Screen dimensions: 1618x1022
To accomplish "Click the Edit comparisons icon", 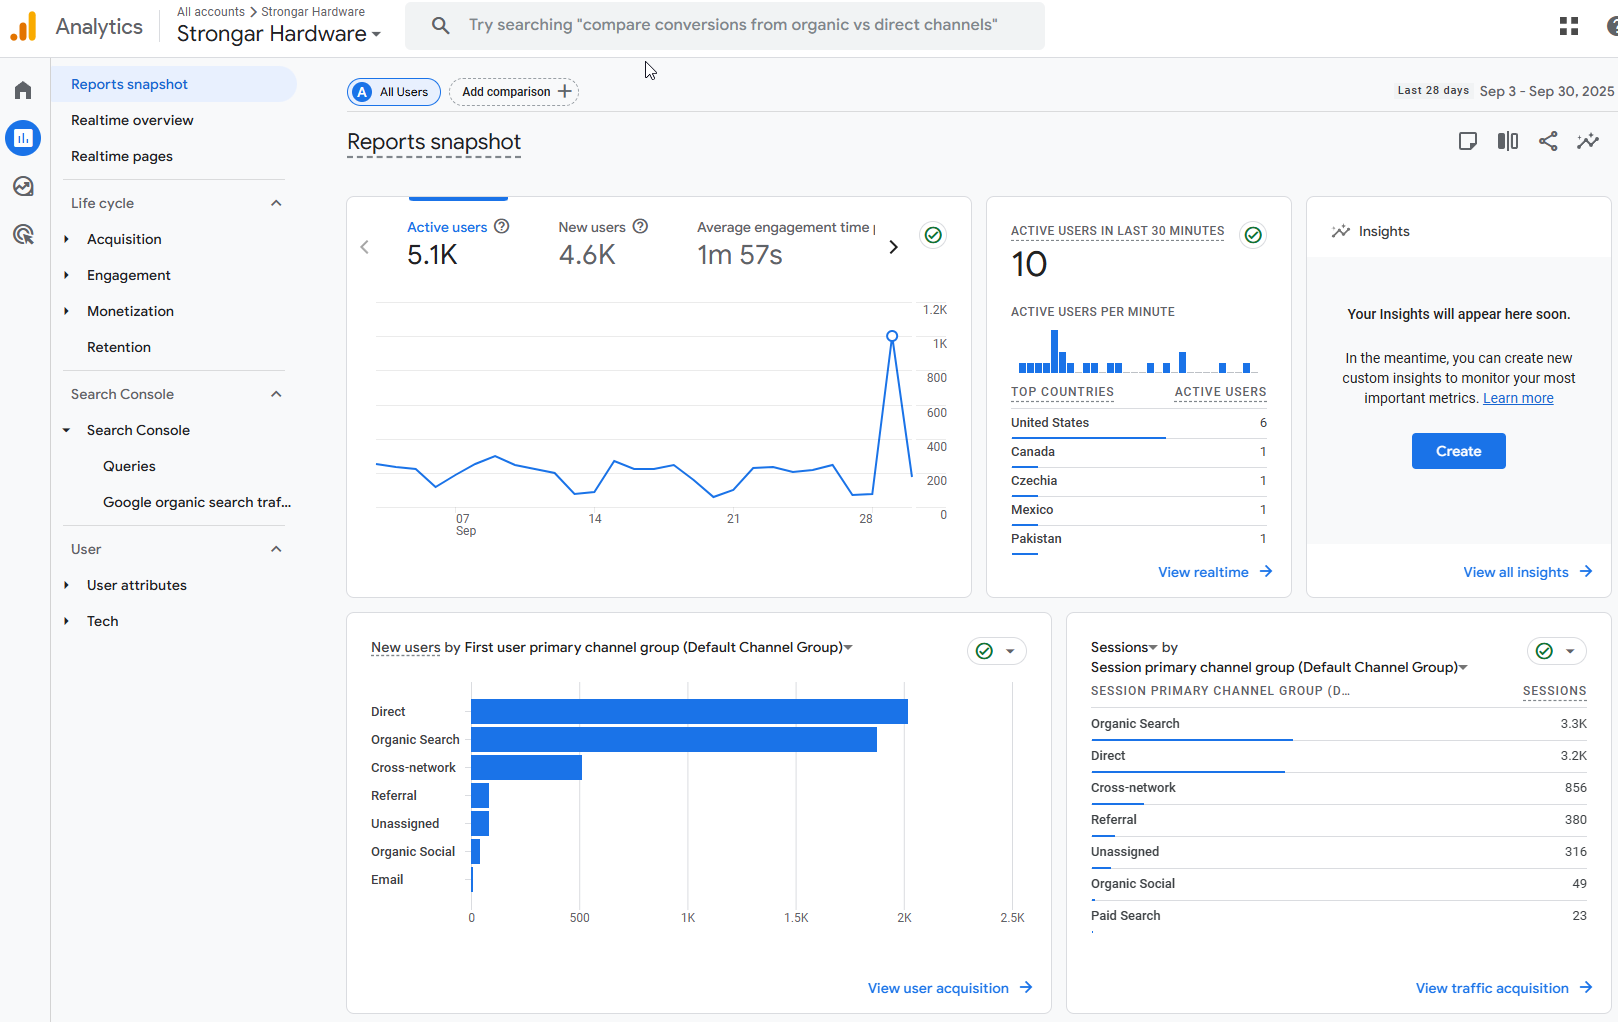I will 1507,141.
